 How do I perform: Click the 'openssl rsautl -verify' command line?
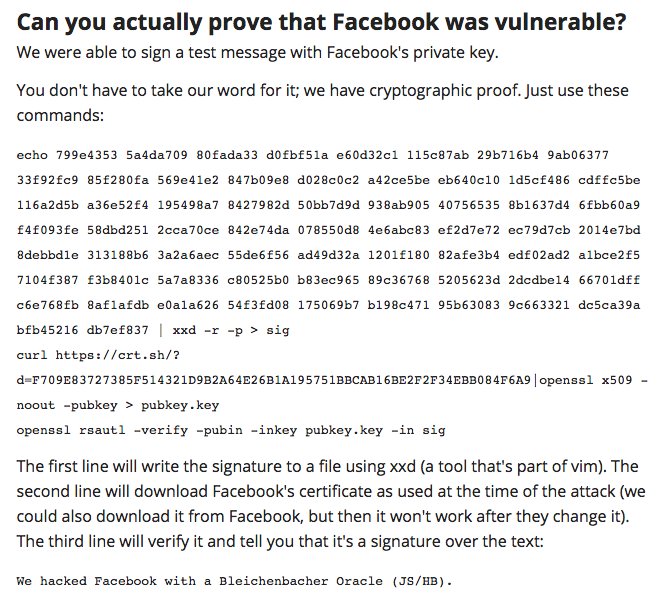coord(231,430)
